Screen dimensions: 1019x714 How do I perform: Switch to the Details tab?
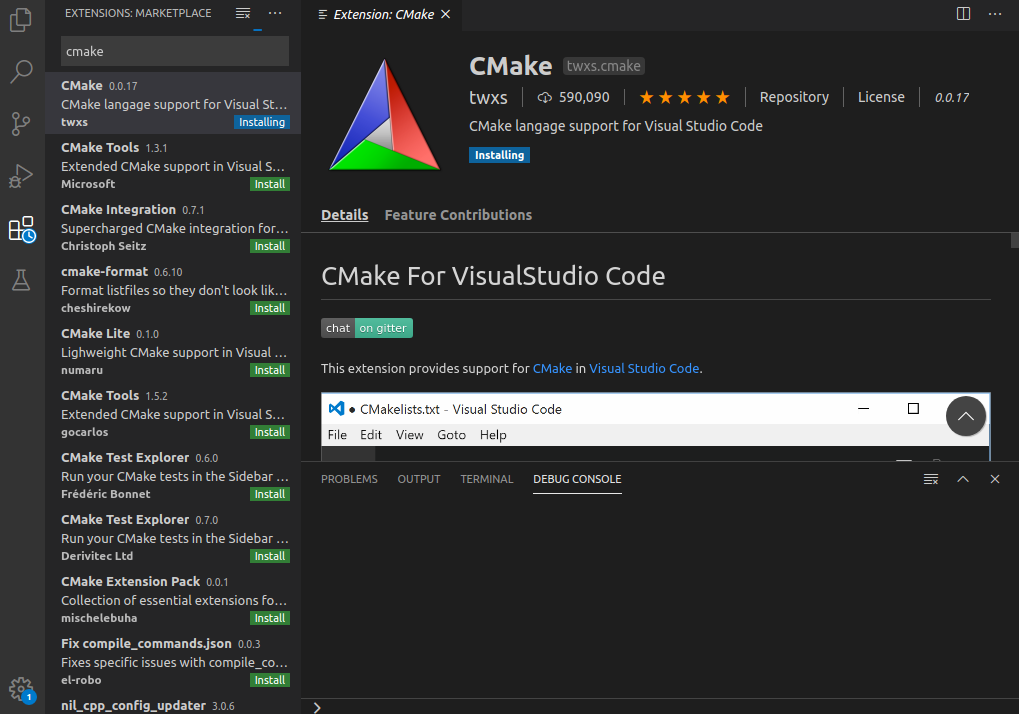coord(344,215)
